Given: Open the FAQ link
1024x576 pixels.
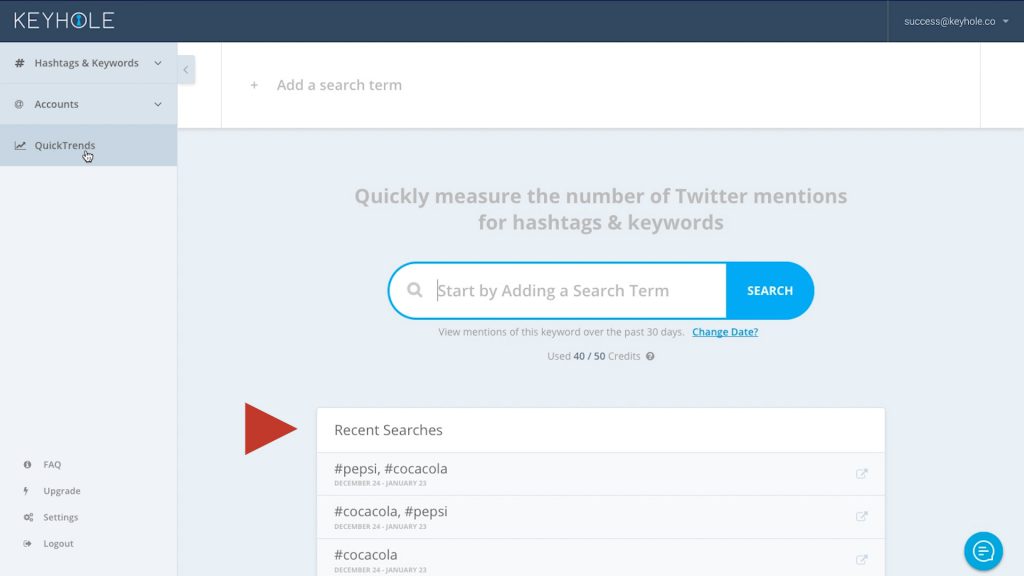Looking at the screenshot, I should pos(52,464).
